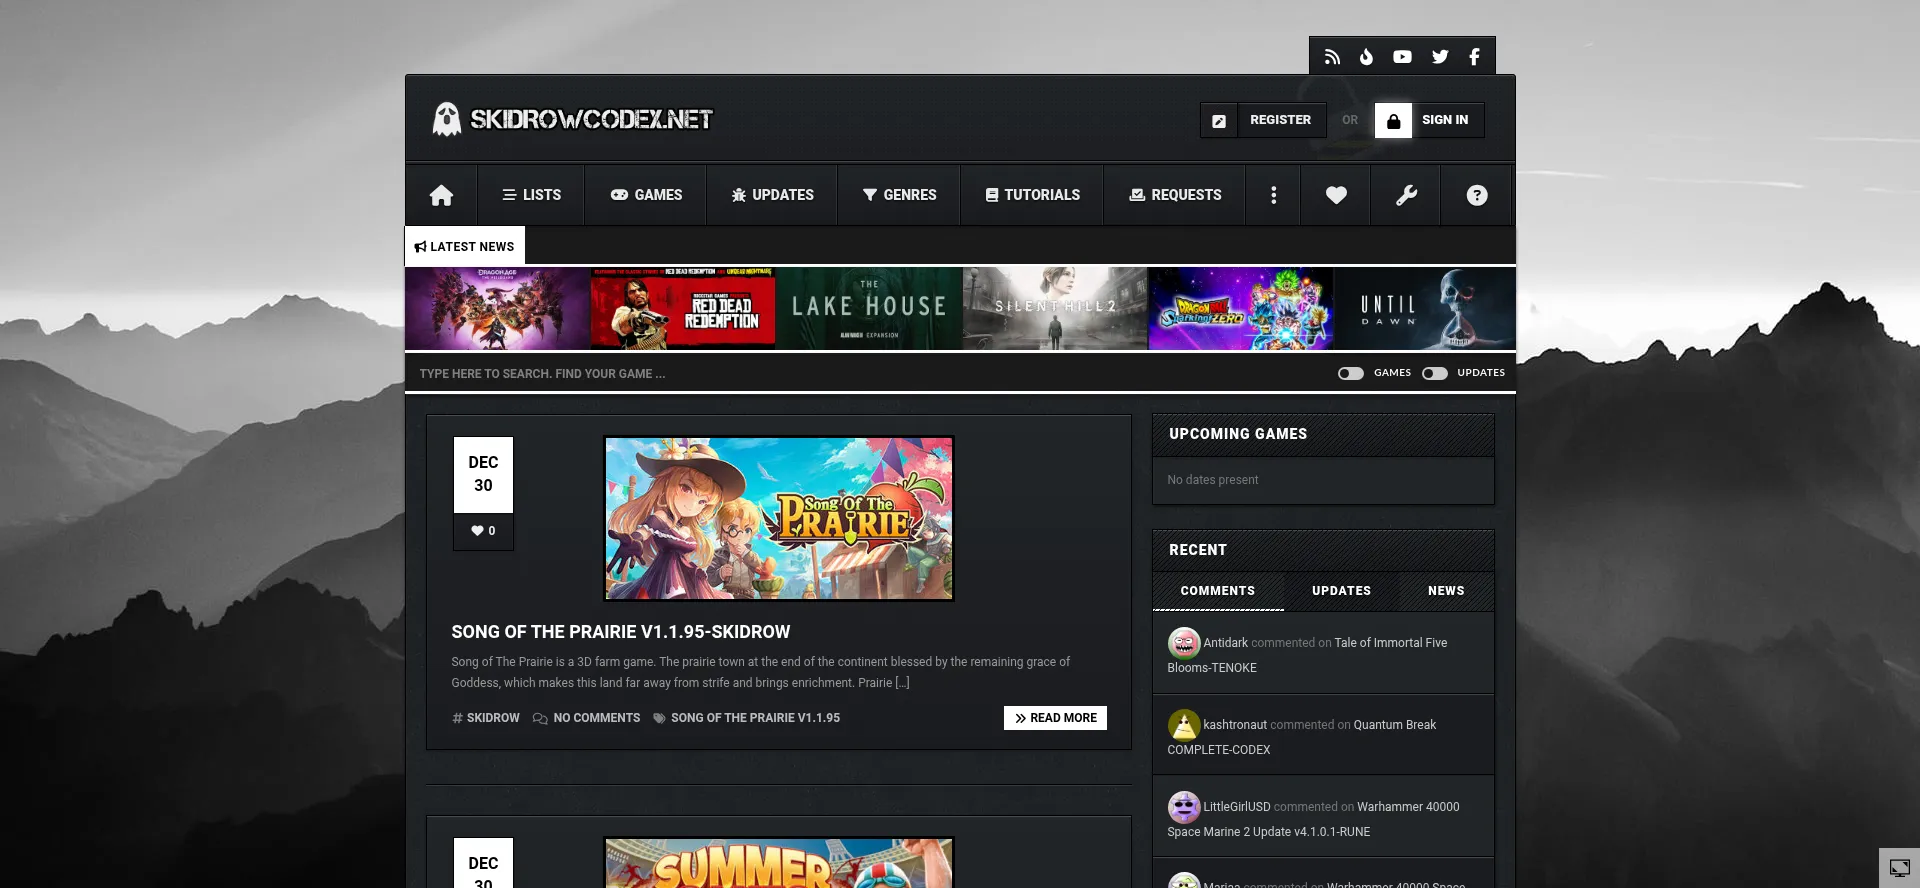1920x888 pixels.
Task: Open the Lists menu
Action: [531, 195]
